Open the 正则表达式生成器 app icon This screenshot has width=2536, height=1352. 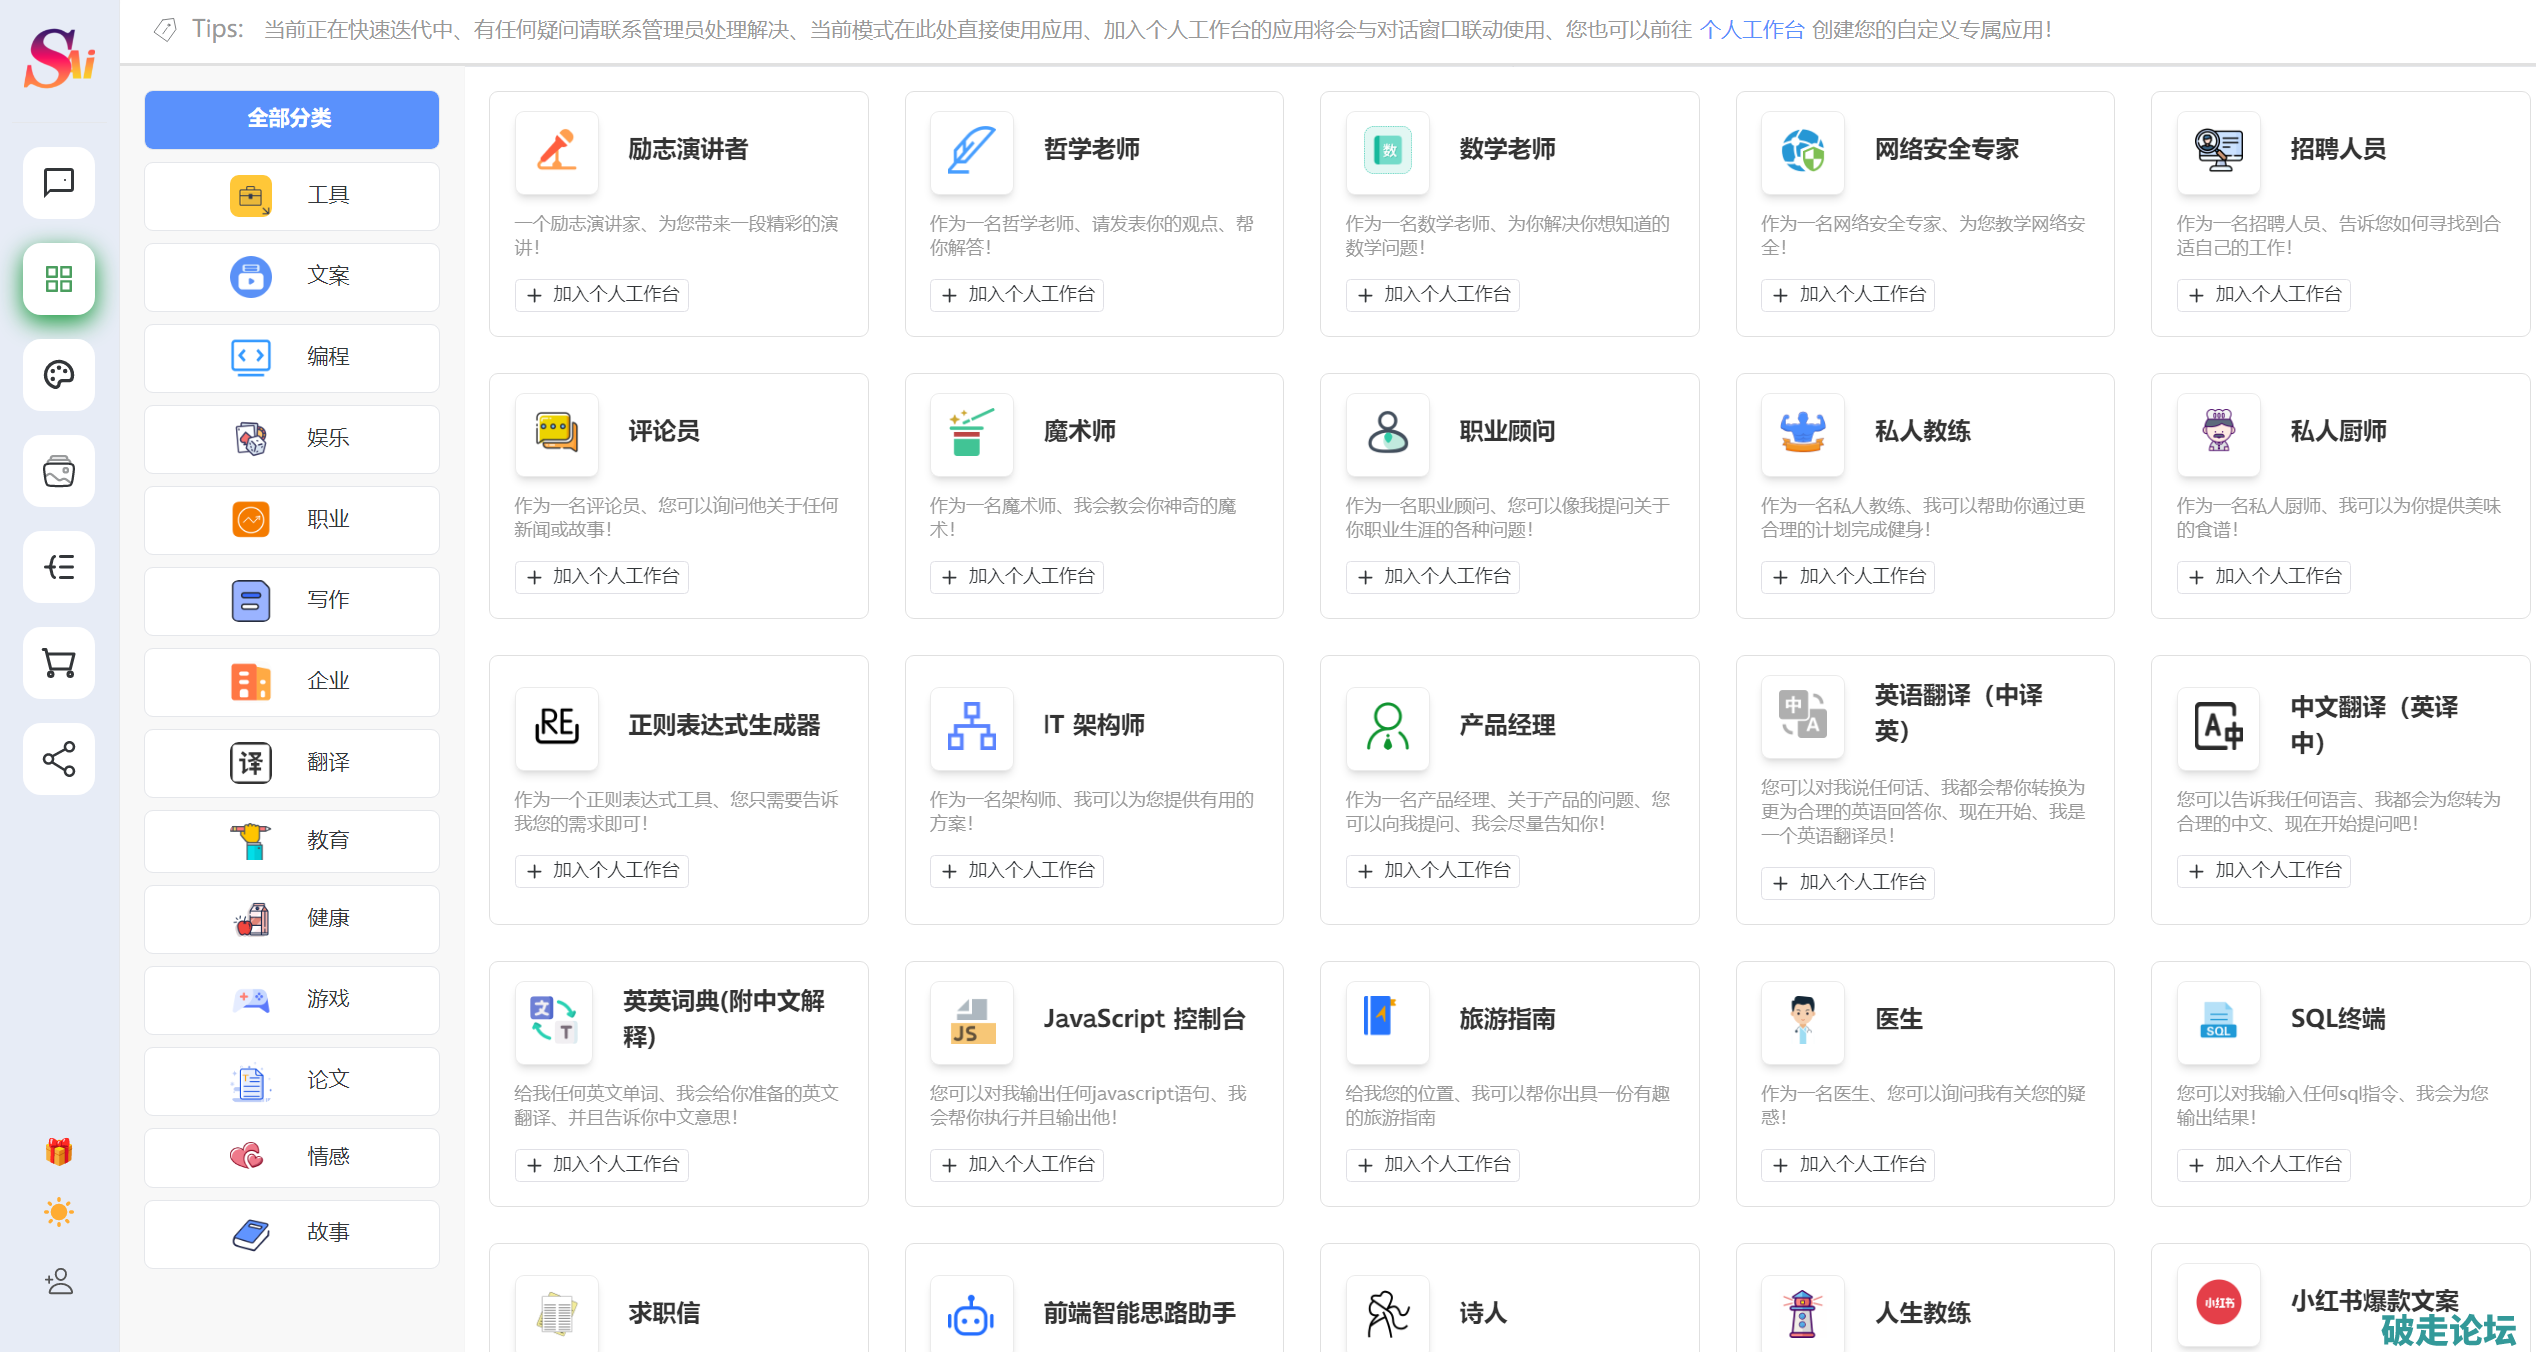[x=557, y=726]
